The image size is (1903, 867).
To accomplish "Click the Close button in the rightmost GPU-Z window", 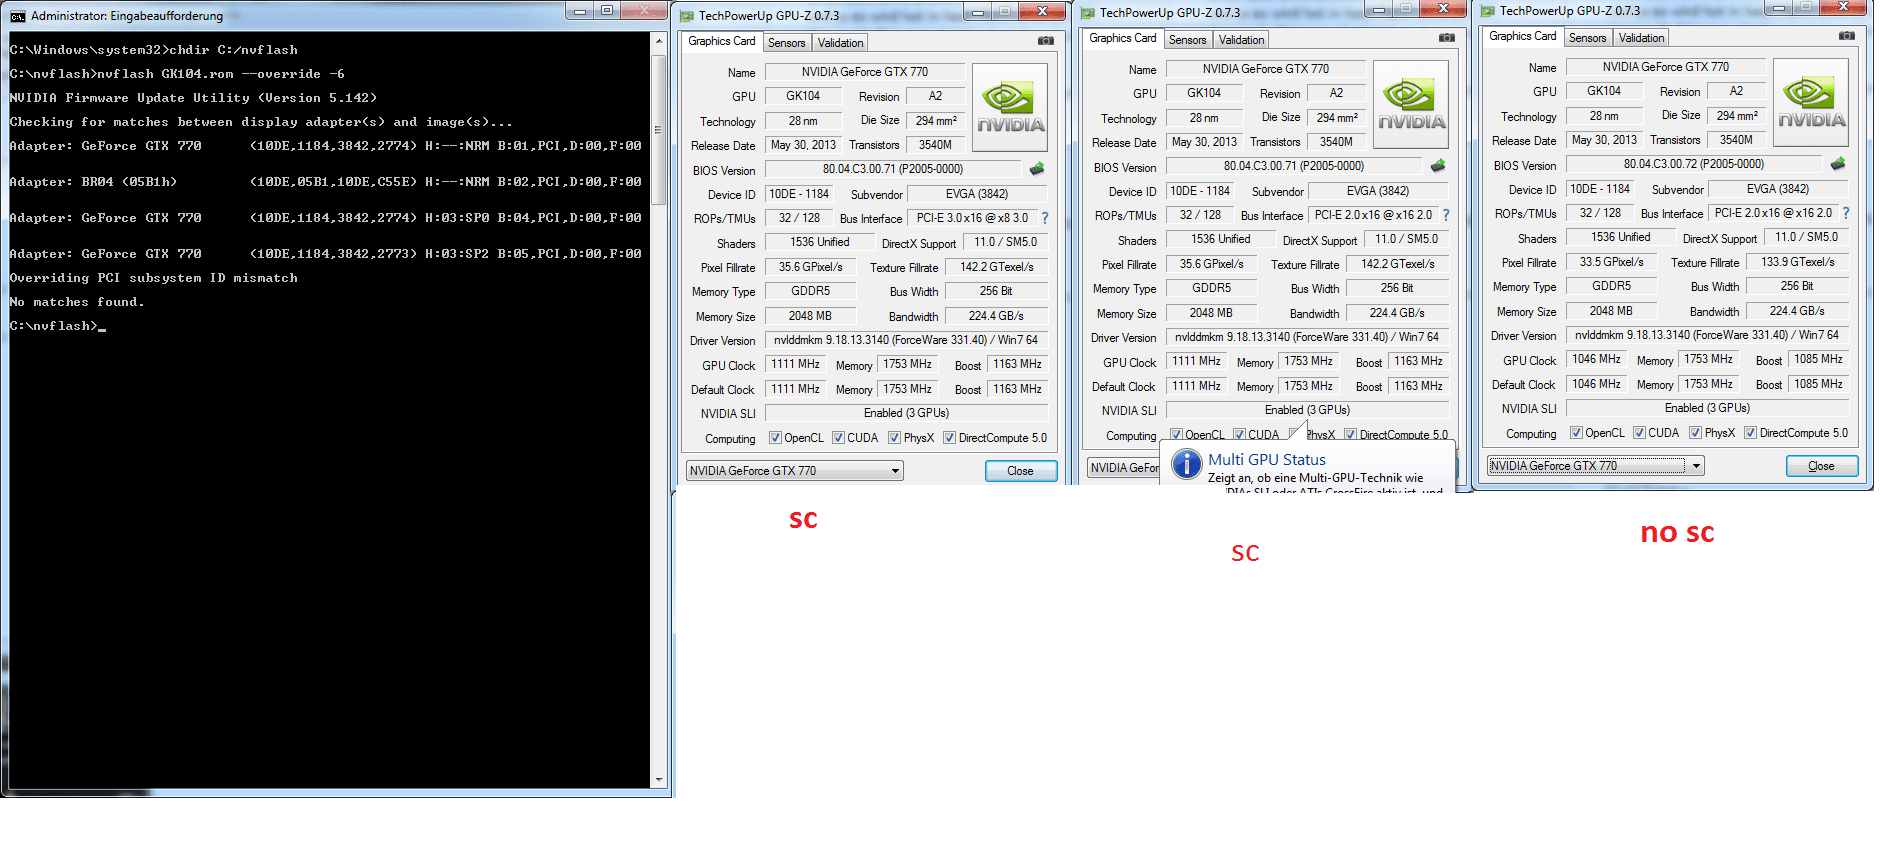I will [x=1822, y=466].
